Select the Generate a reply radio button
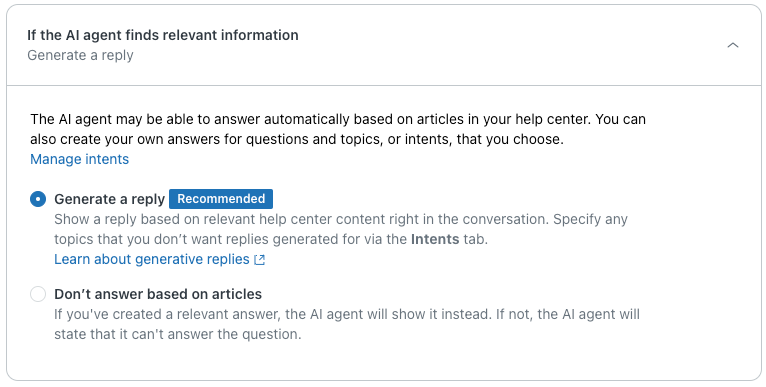The height and width of the screenshot is (387, 766). (38, 199)
